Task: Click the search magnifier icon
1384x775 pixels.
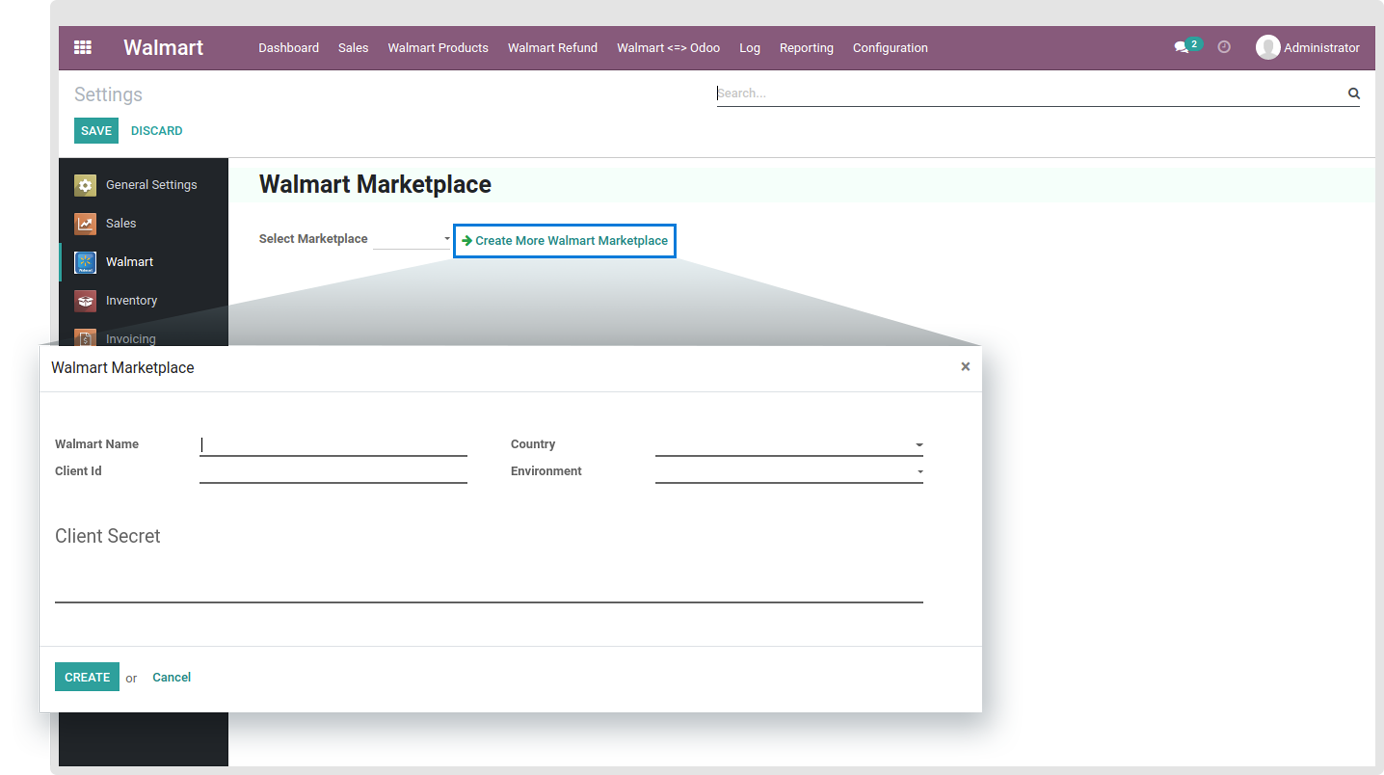Action: point(1353,93)
